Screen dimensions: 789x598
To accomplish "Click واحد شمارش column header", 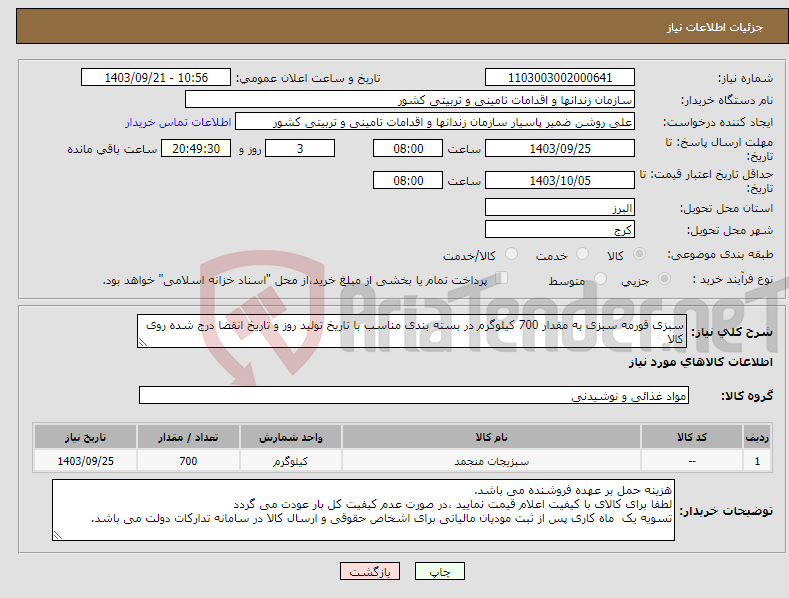I will [x=291, y=437].
